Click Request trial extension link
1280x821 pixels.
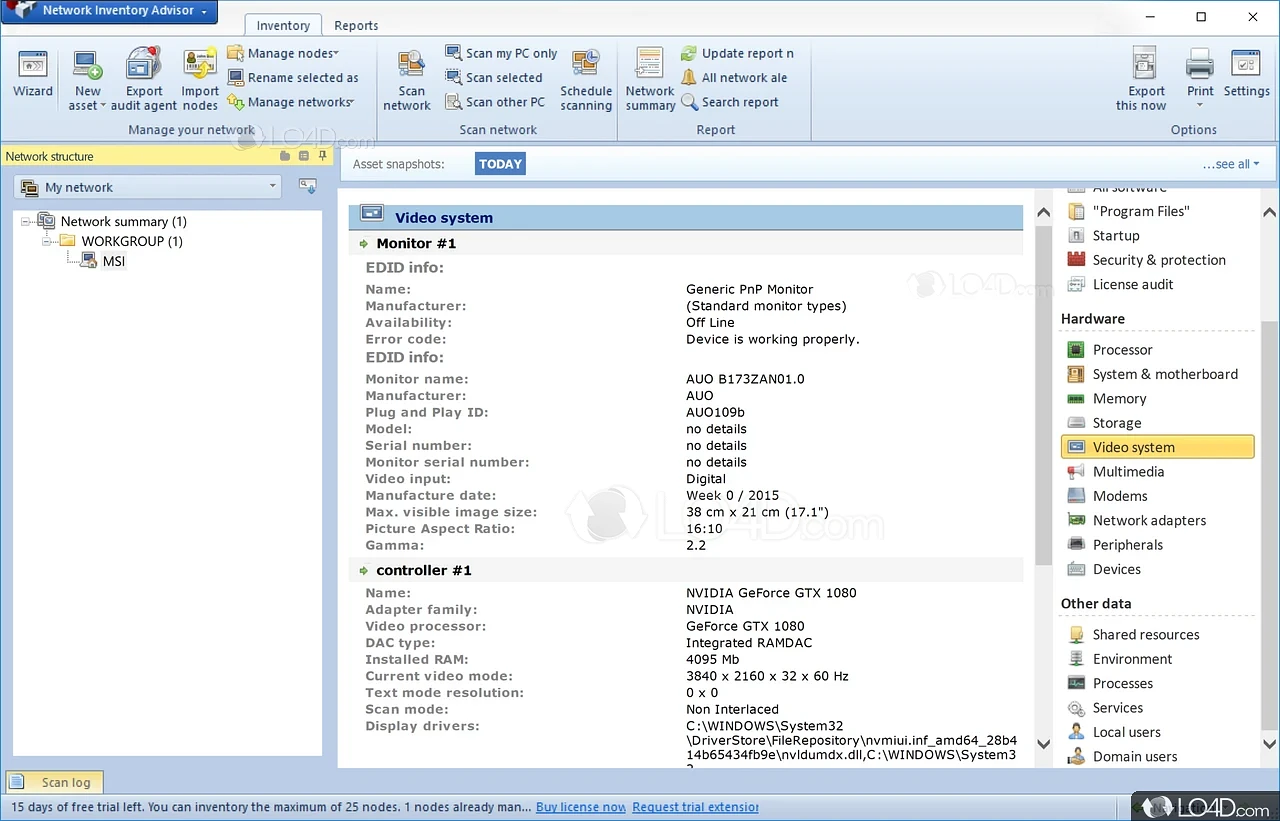coord(695,807)
